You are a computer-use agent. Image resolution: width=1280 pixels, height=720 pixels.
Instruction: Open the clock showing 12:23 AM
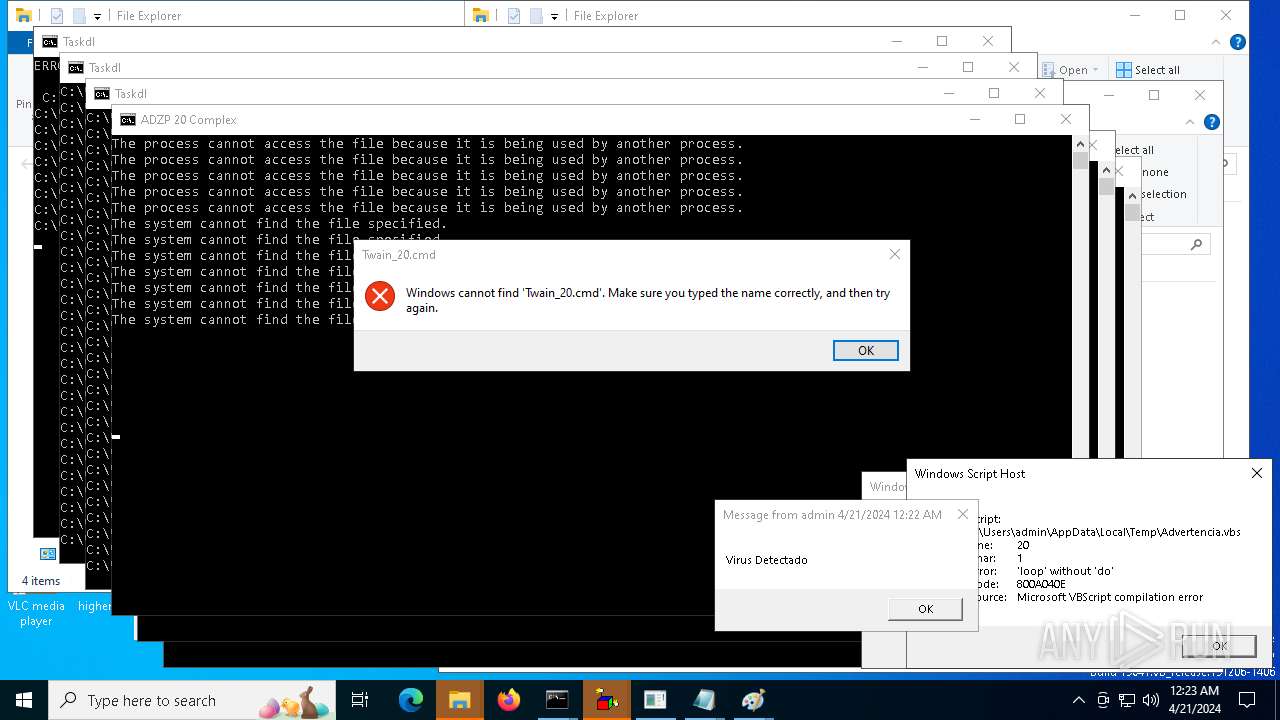pos(1195,700)
